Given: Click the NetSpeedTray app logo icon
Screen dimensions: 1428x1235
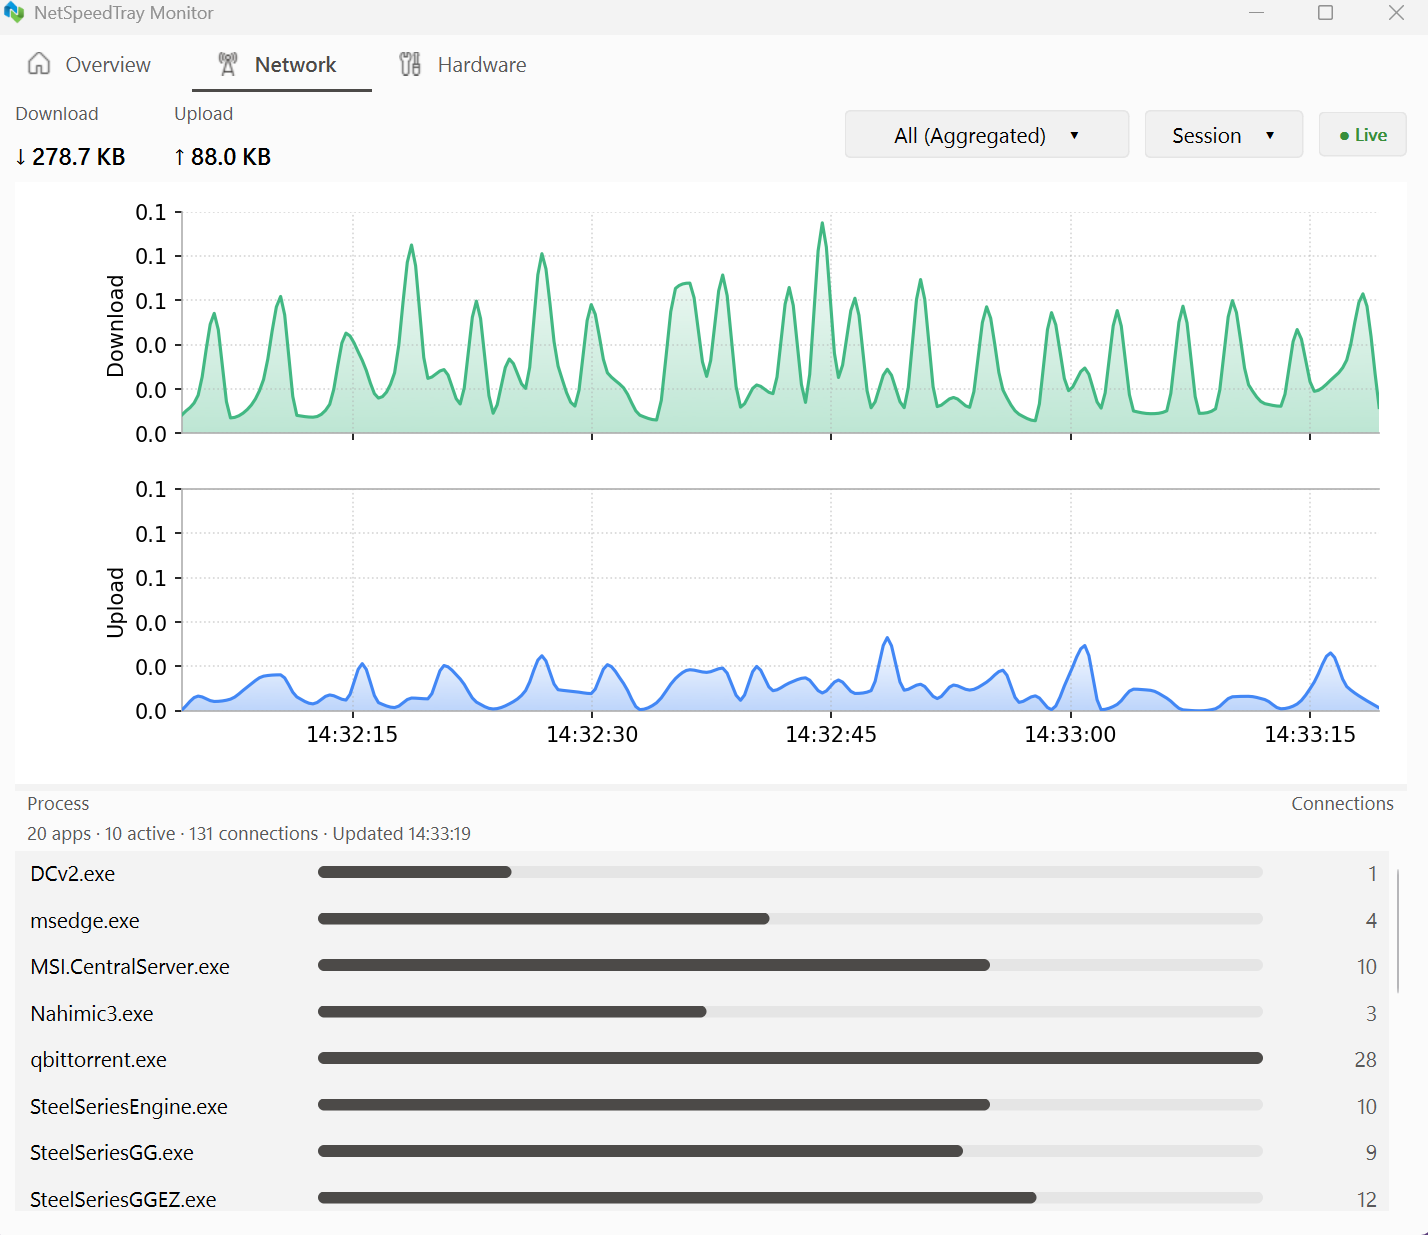Looking at the screenshot, I should (14, 13).
